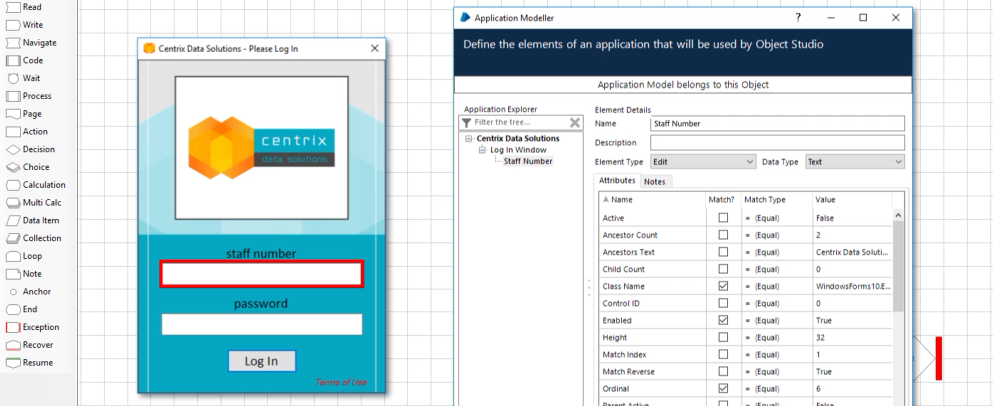Toggle Match checkbox for Height attribute

click(x=723, y=337)
